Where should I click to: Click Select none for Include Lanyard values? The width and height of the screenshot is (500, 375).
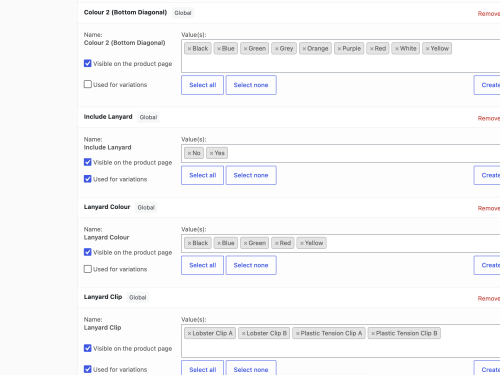pyautogui.click(x=251, y=175)
